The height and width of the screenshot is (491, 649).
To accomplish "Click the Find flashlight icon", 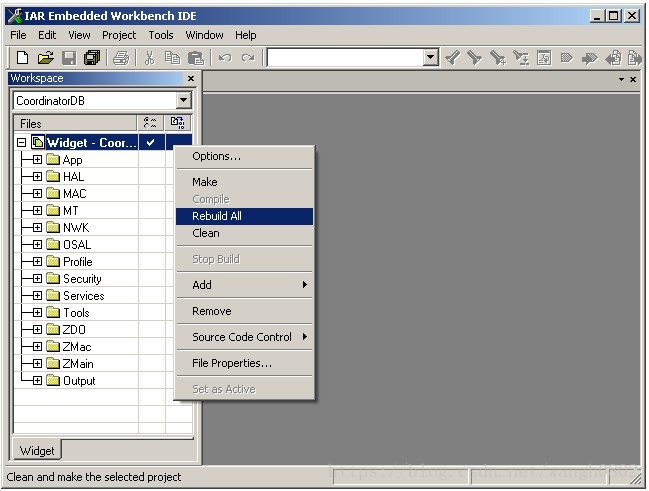I will coord(452,58).
